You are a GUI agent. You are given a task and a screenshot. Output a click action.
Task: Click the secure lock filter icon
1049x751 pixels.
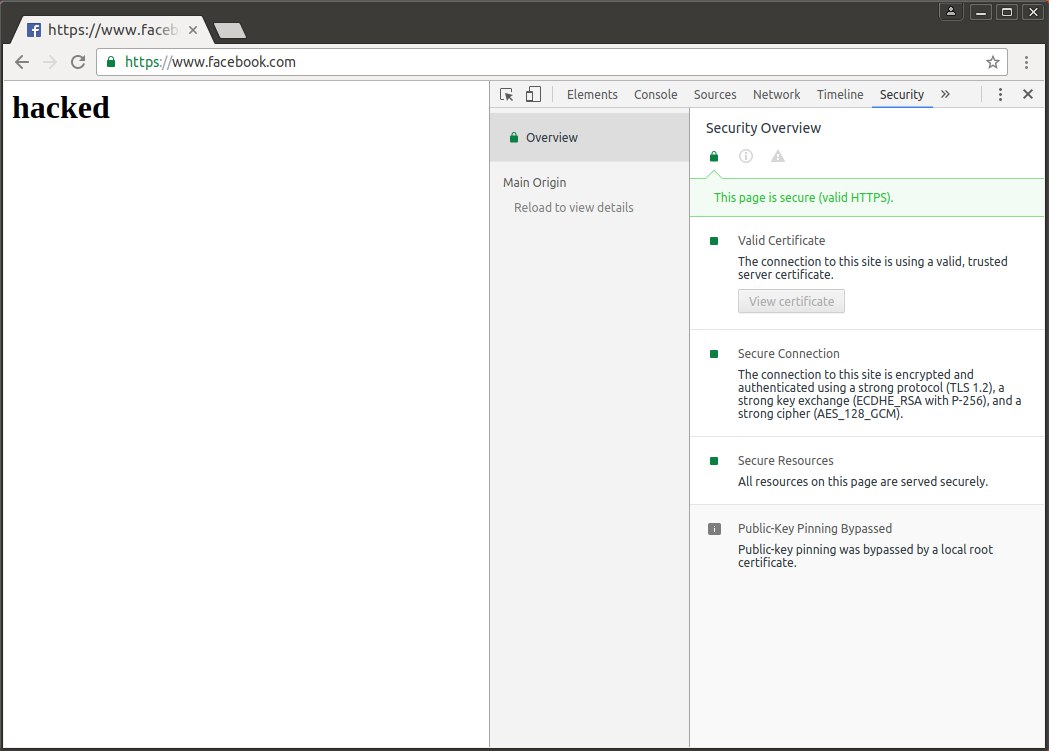pos(714,156)
